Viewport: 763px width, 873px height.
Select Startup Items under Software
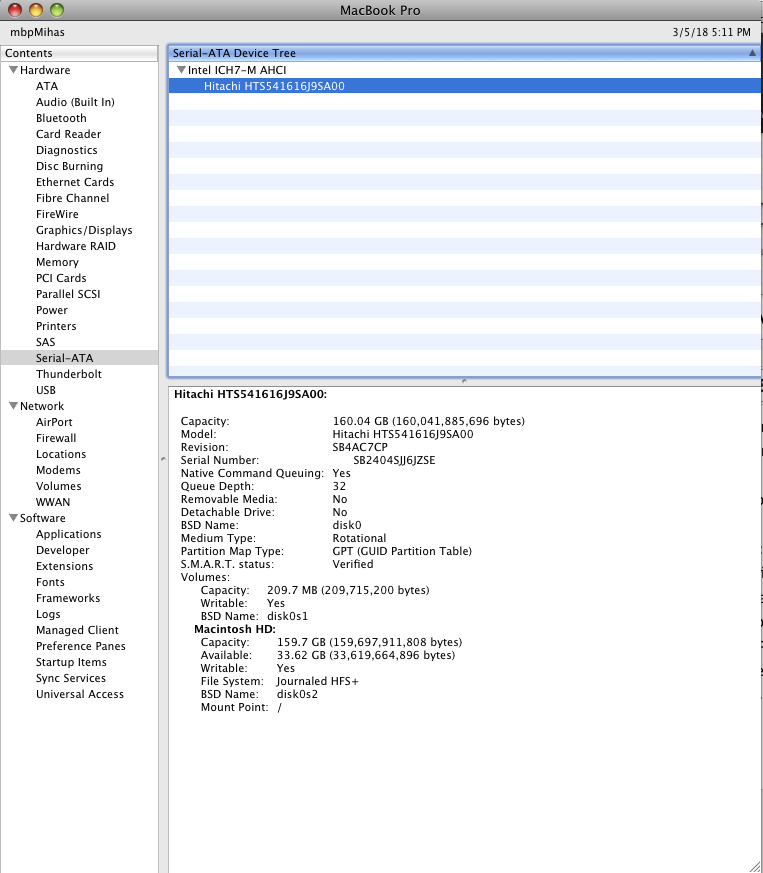coord(71,663)
